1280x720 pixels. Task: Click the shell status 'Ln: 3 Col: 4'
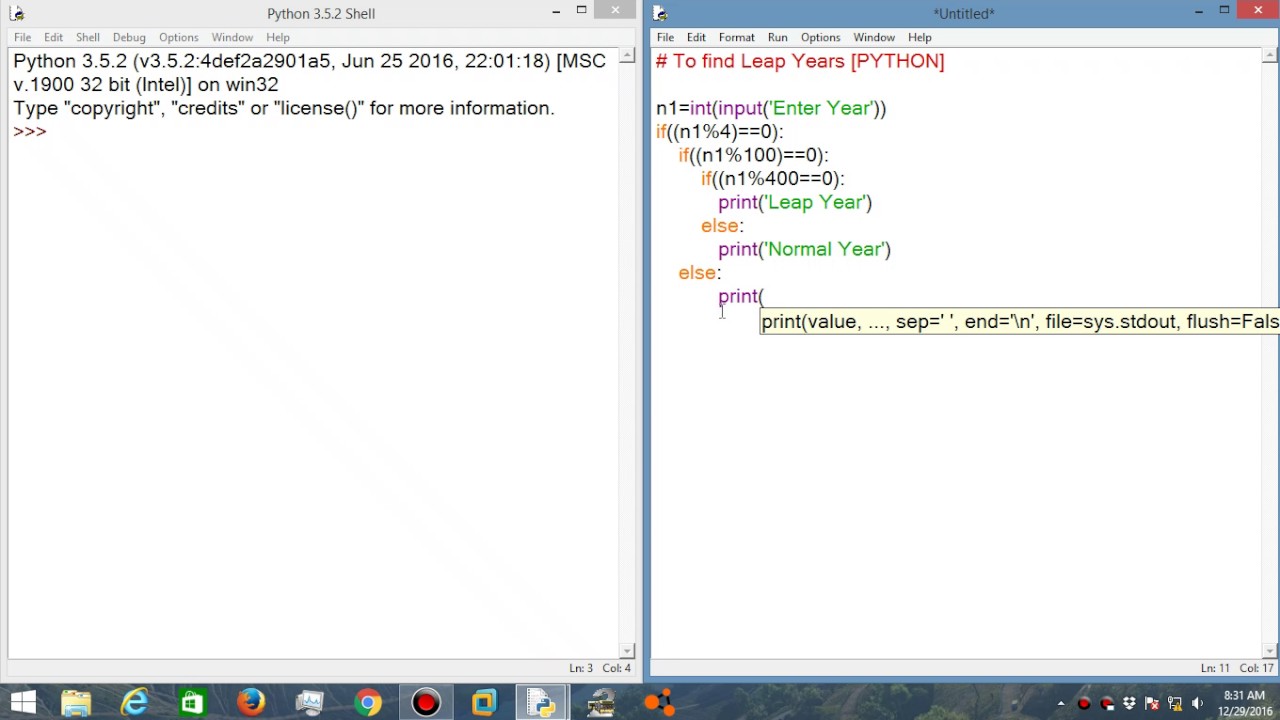(x=600, y=668)
